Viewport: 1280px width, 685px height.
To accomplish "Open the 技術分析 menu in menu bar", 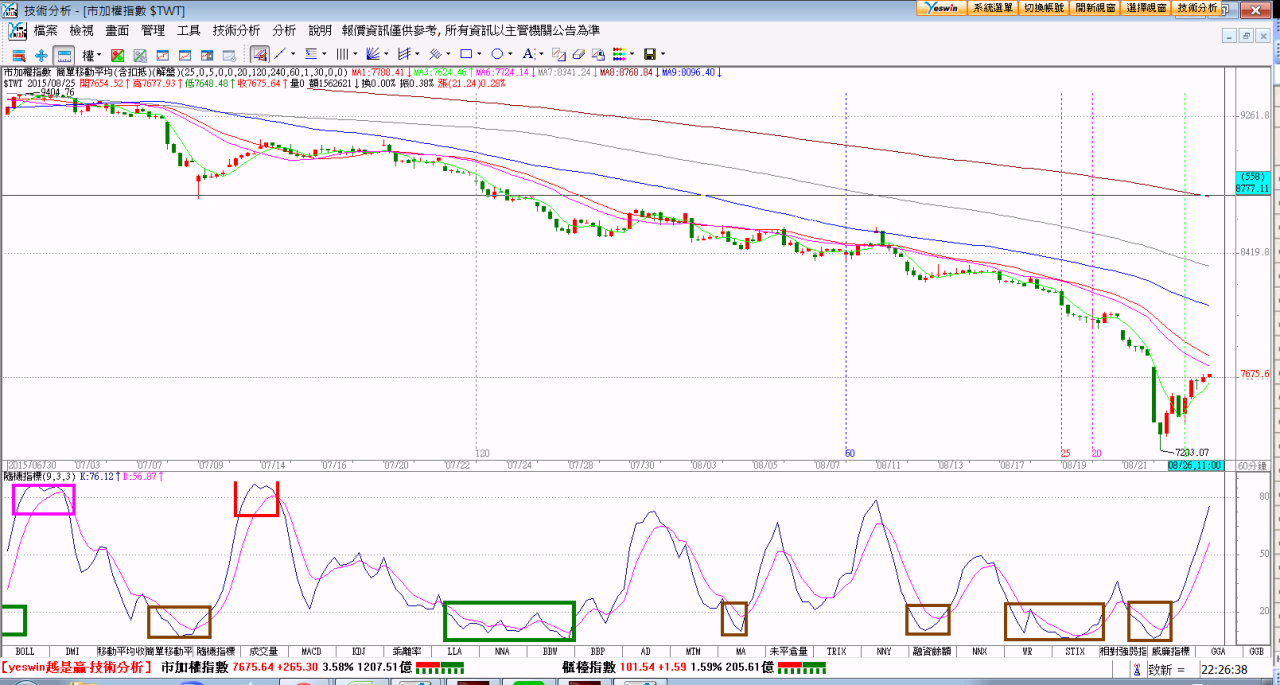I will tap(236, 31).
